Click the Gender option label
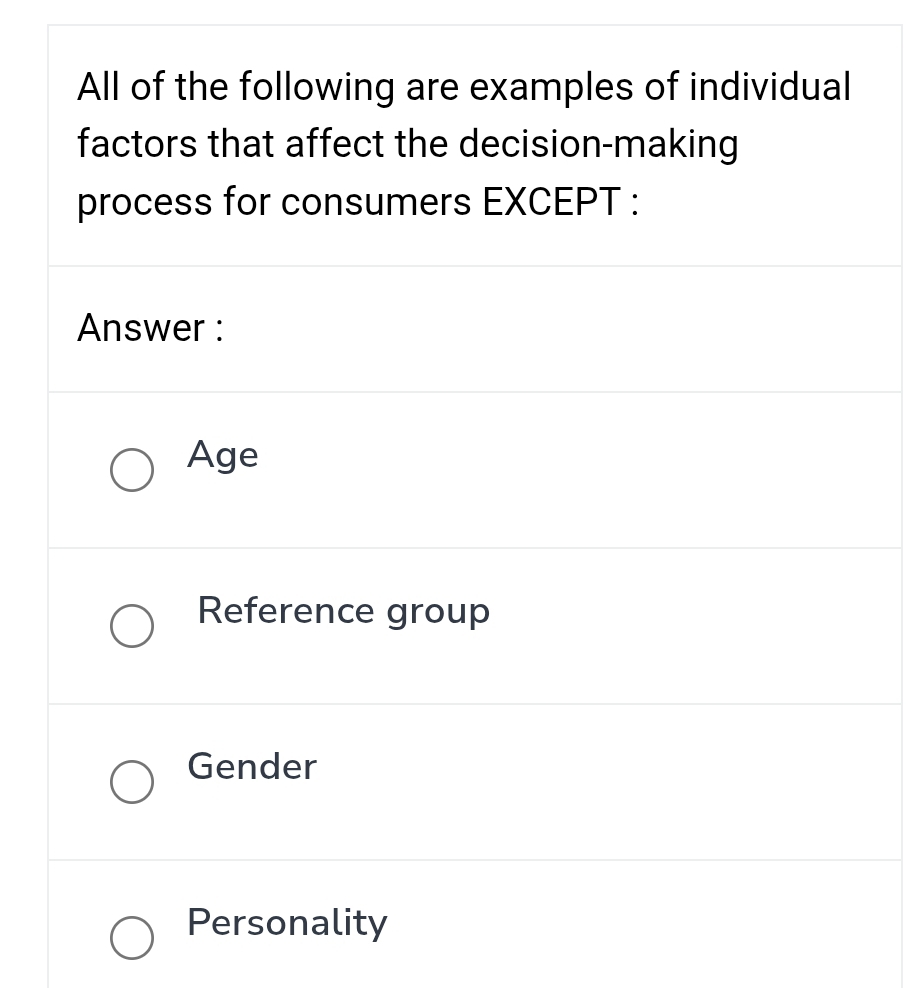 [251, 768]
